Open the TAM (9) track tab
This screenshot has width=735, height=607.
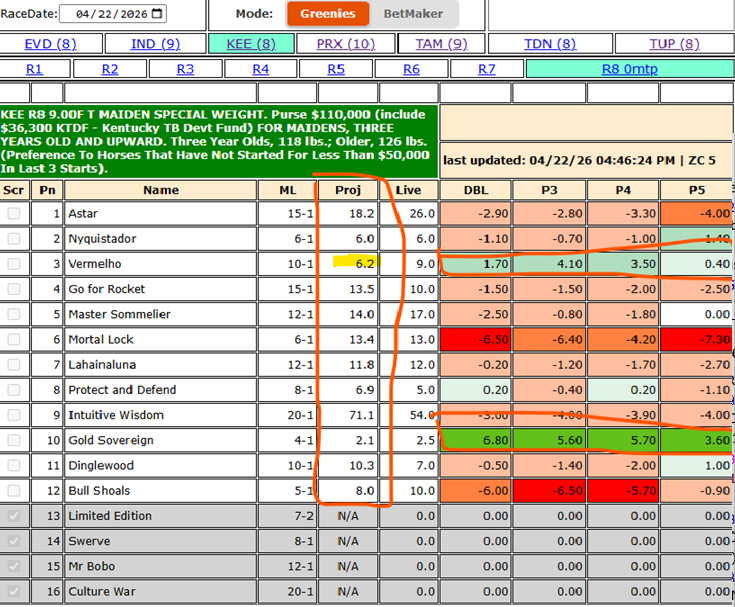pos(442,44)
